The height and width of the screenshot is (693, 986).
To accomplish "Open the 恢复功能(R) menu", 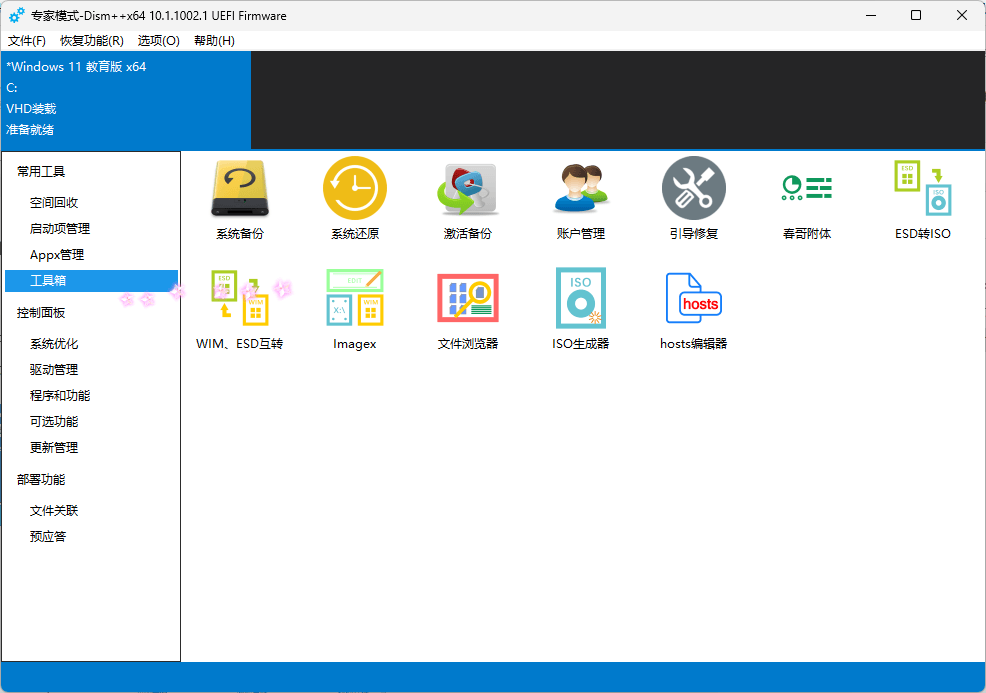I will point(92,41).
